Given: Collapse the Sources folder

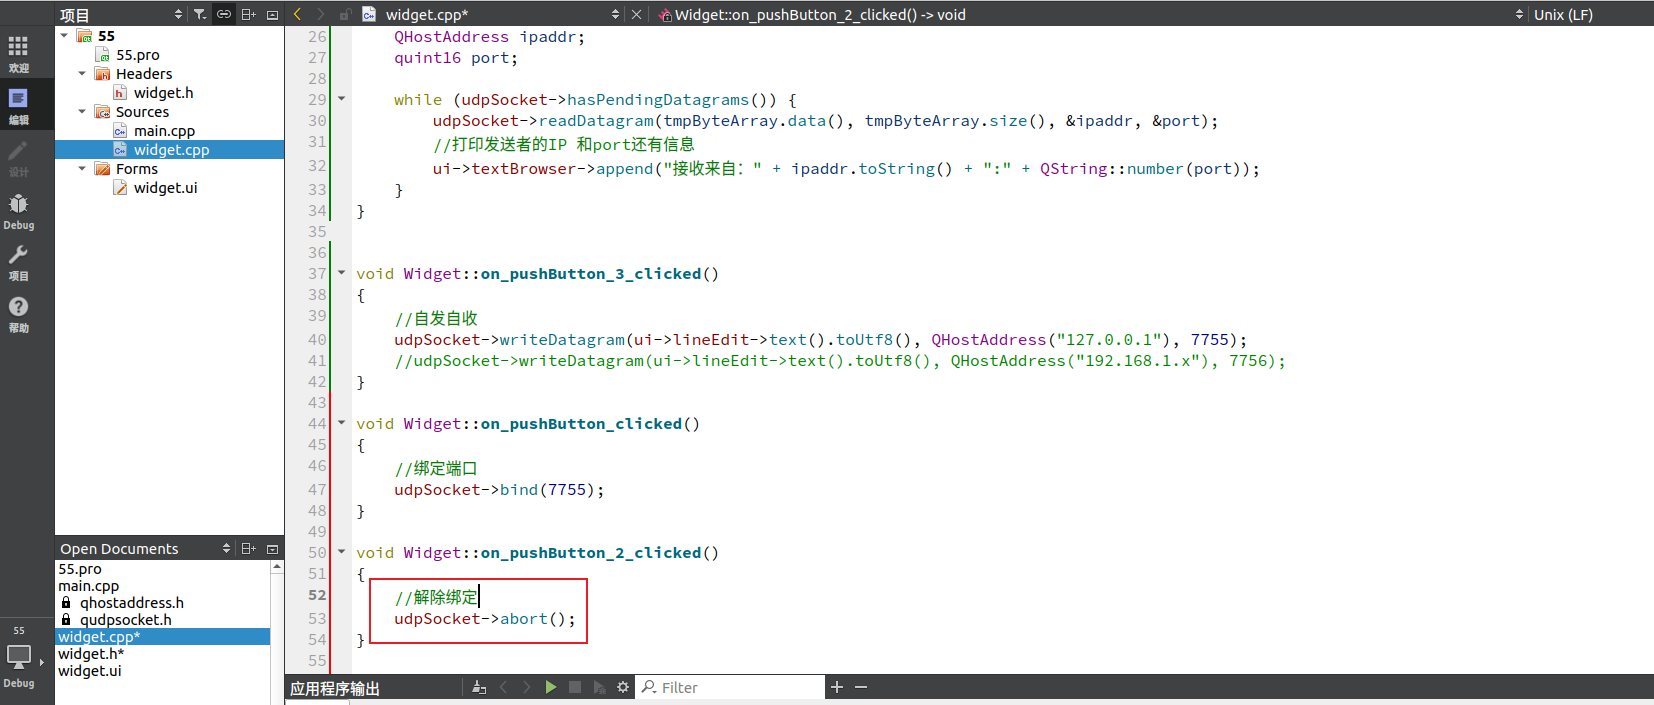Looking at the screenshot, I should [82, 111].
